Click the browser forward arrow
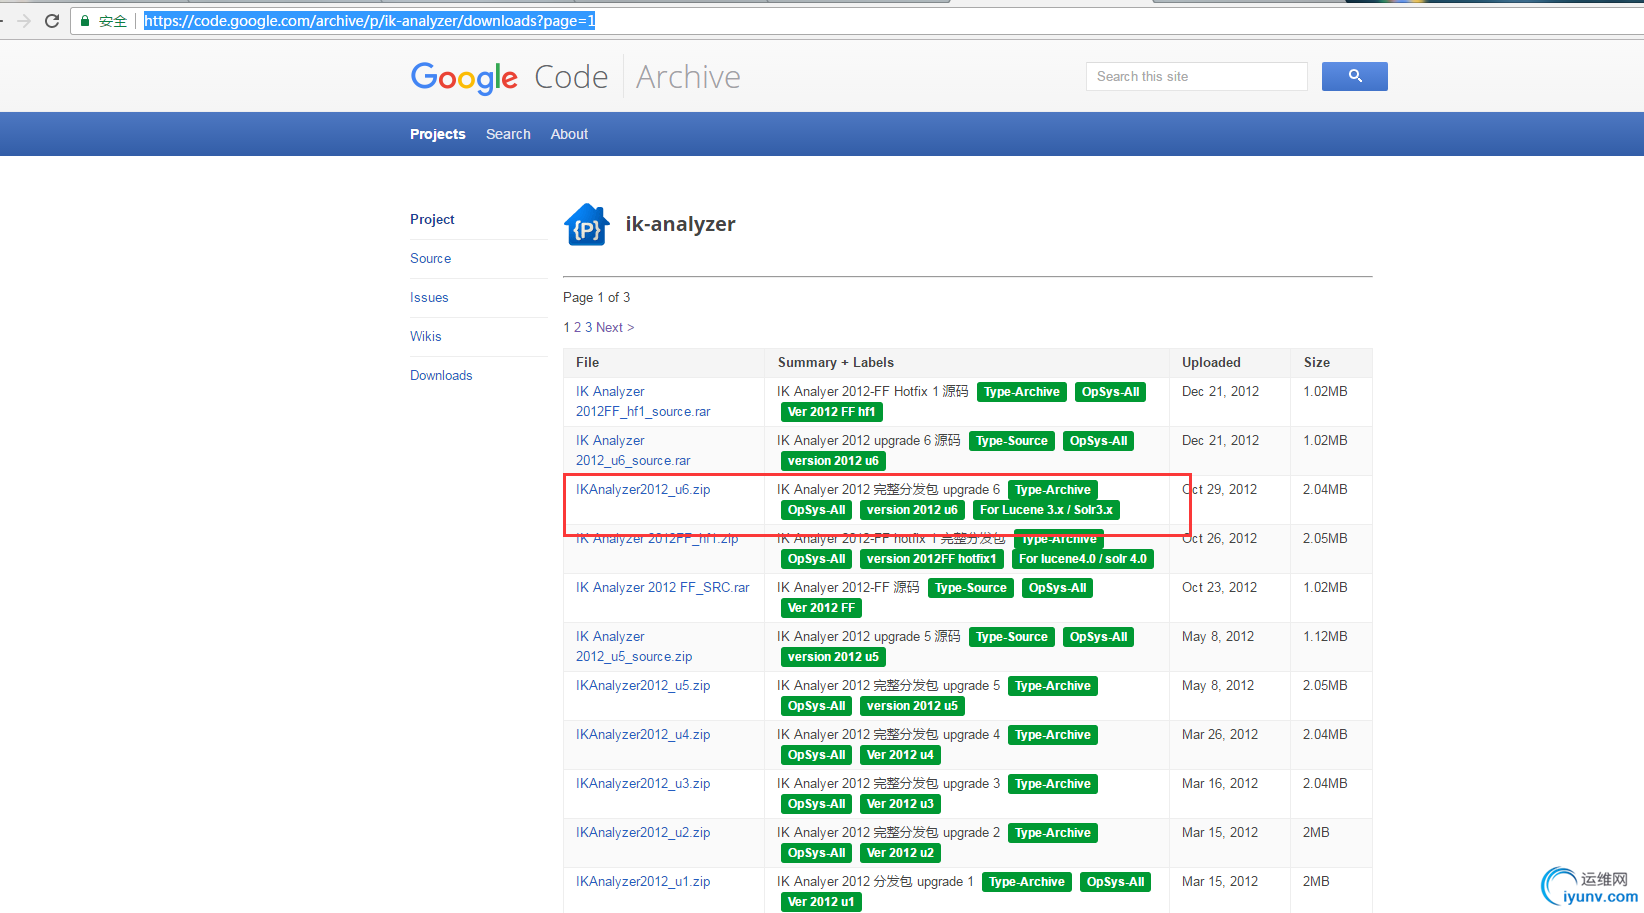The height and width of the screenshot is (913, 1644). click(24, 21)
